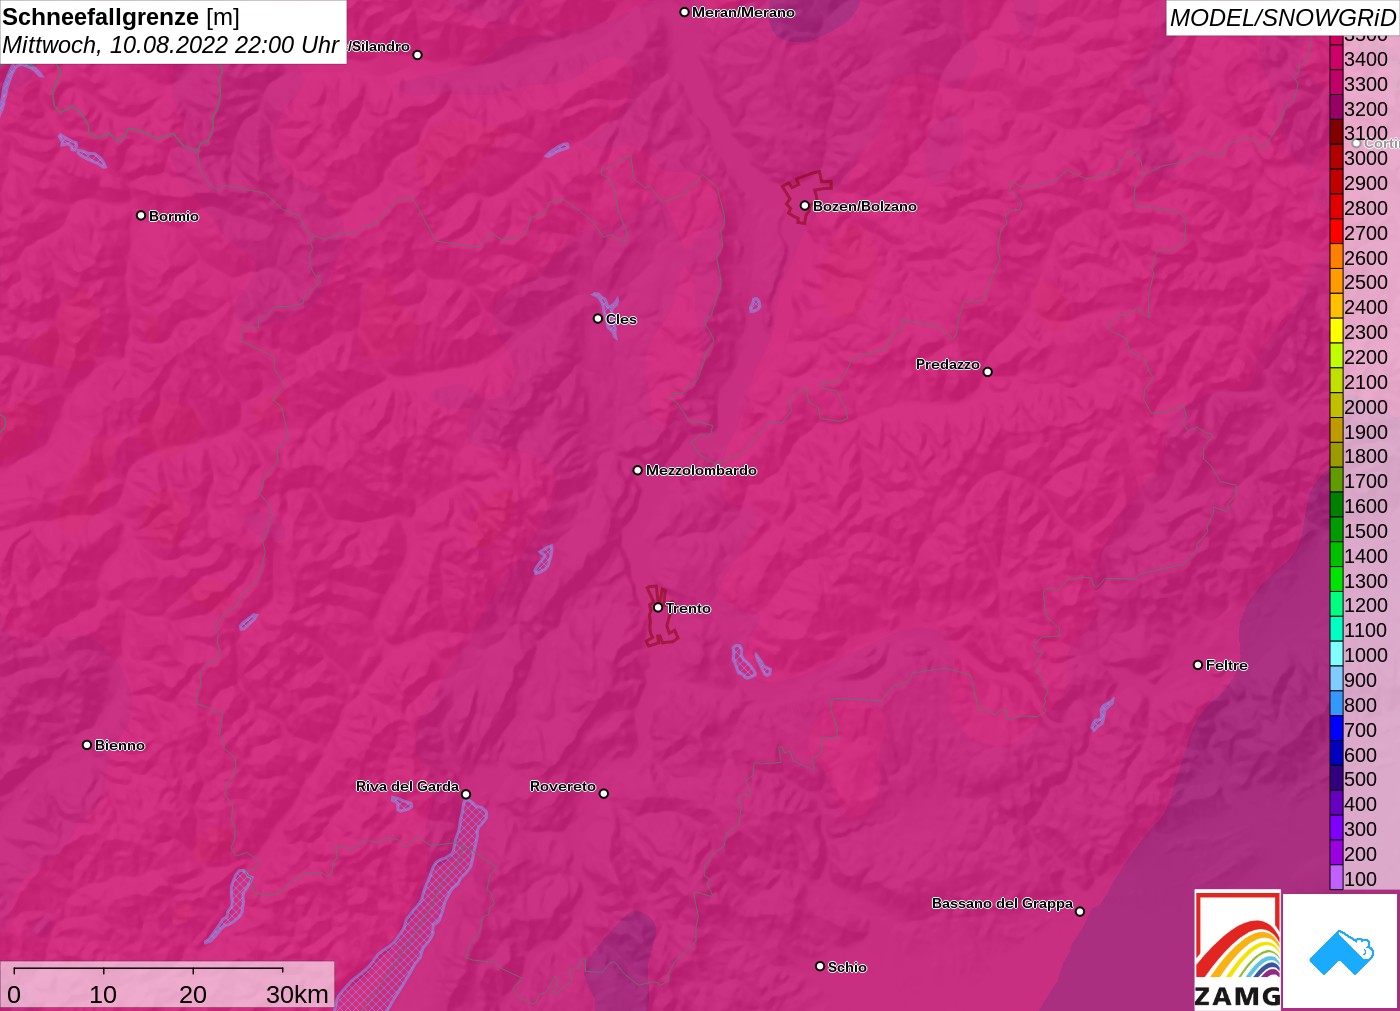
Task: Click the 3000 m legend color swatch
Action: click(1336, 158)
